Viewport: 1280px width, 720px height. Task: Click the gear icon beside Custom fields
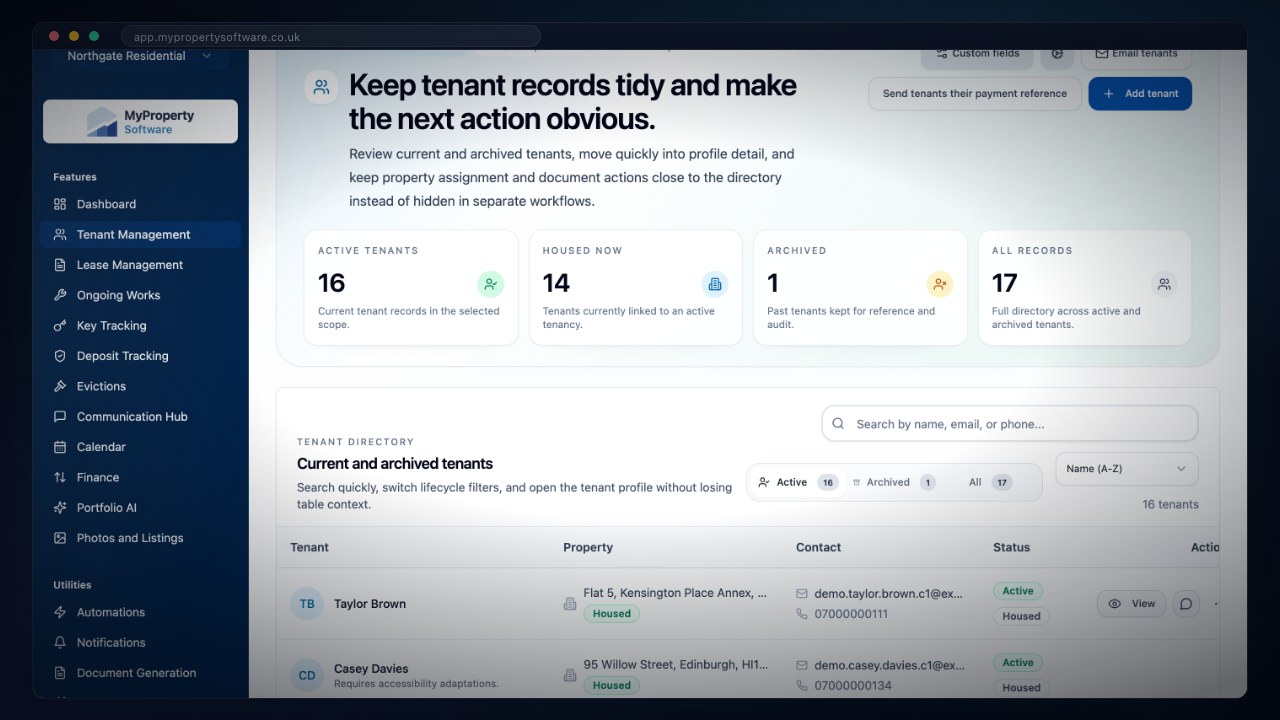(1057, 54)
